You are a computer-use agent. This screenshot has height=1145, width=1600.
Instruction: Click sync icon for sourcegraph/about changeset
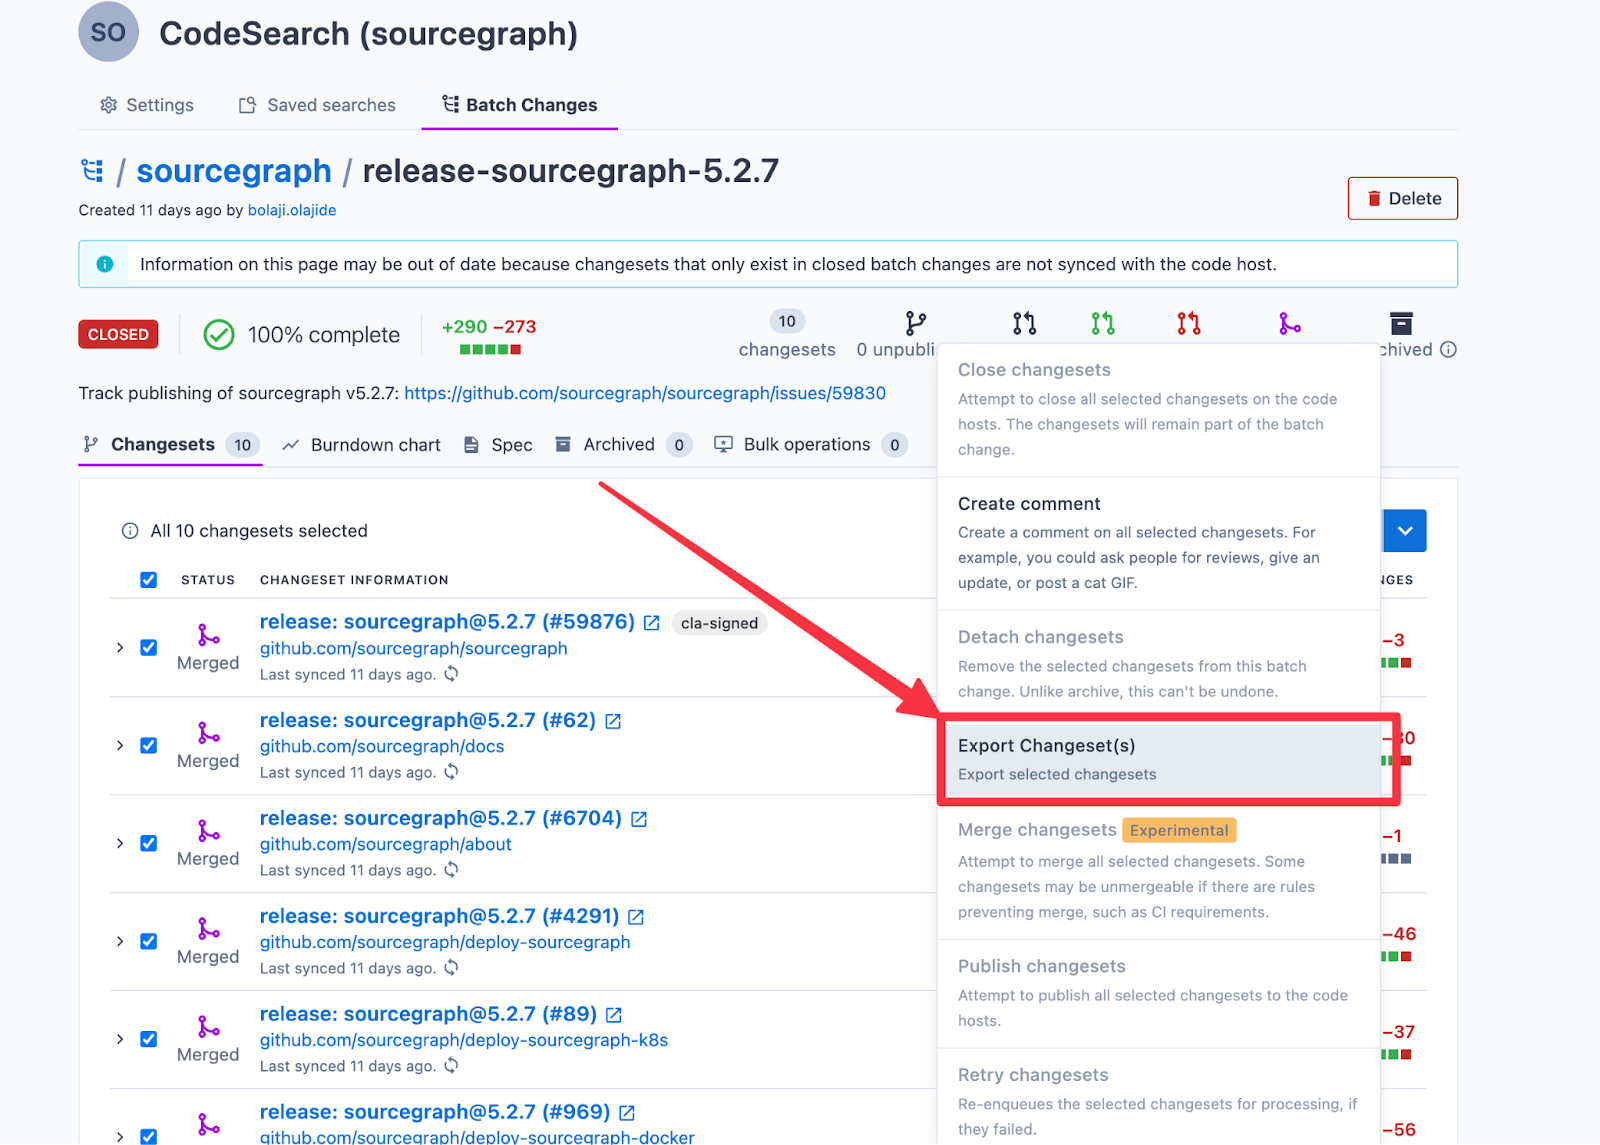point(452,870)
